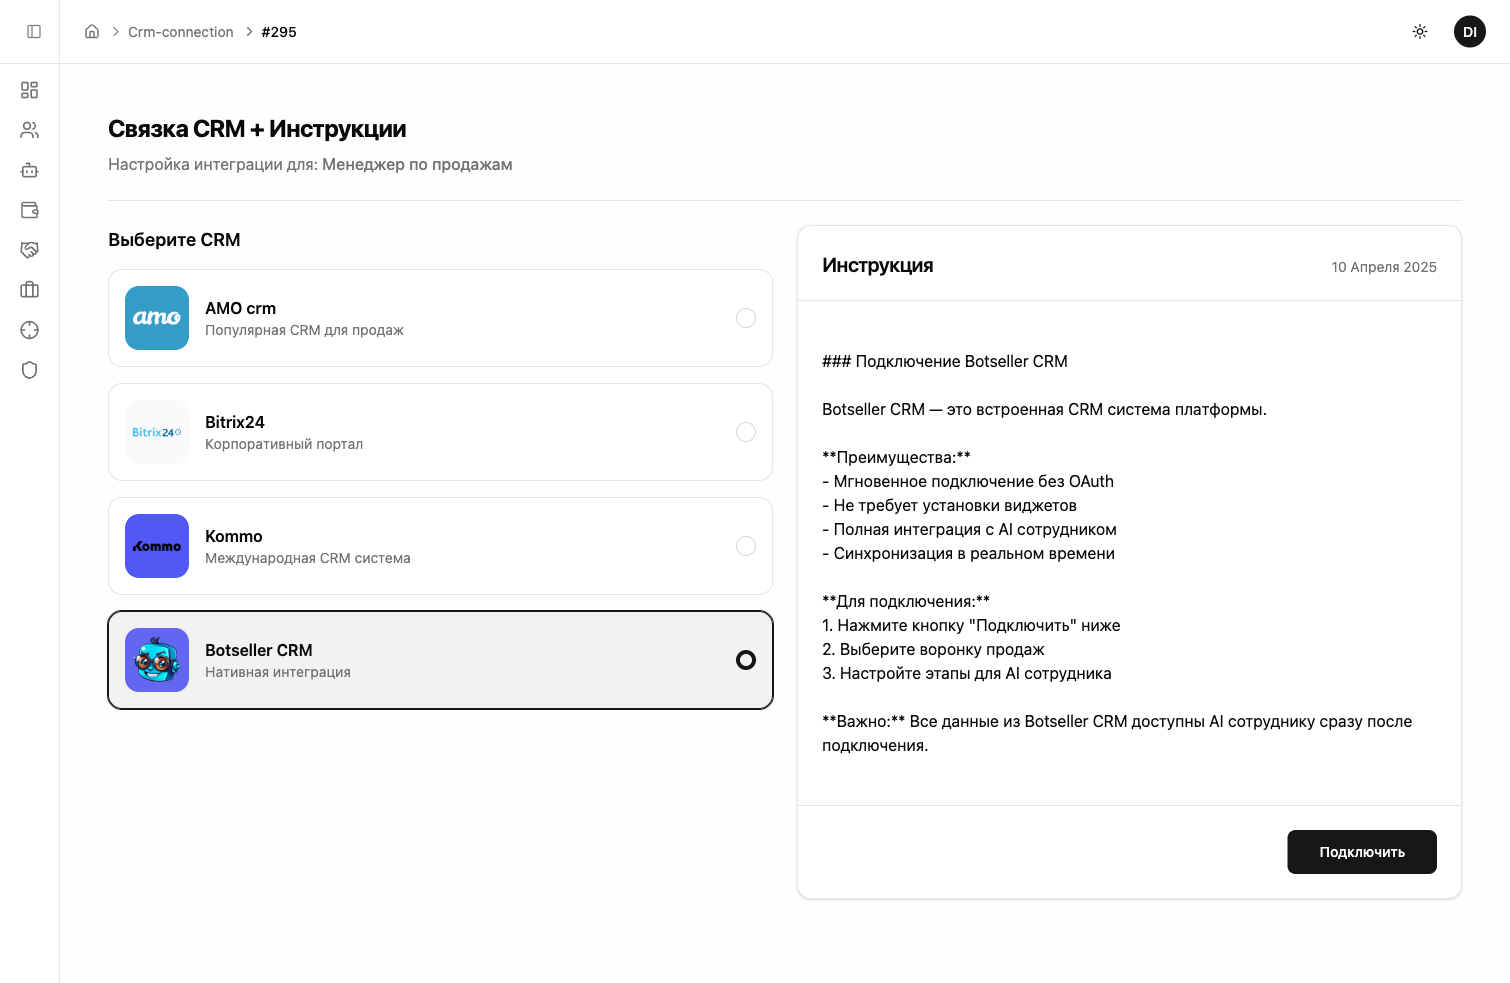Go to home via breadcrumb icon

click(x=92, y=32)
